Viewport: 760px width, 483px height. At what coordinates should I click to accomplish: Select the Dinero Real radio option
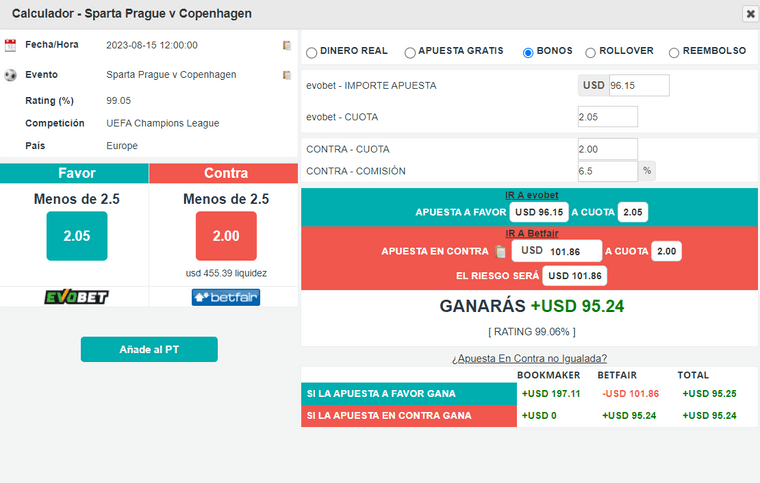(312, 52)
